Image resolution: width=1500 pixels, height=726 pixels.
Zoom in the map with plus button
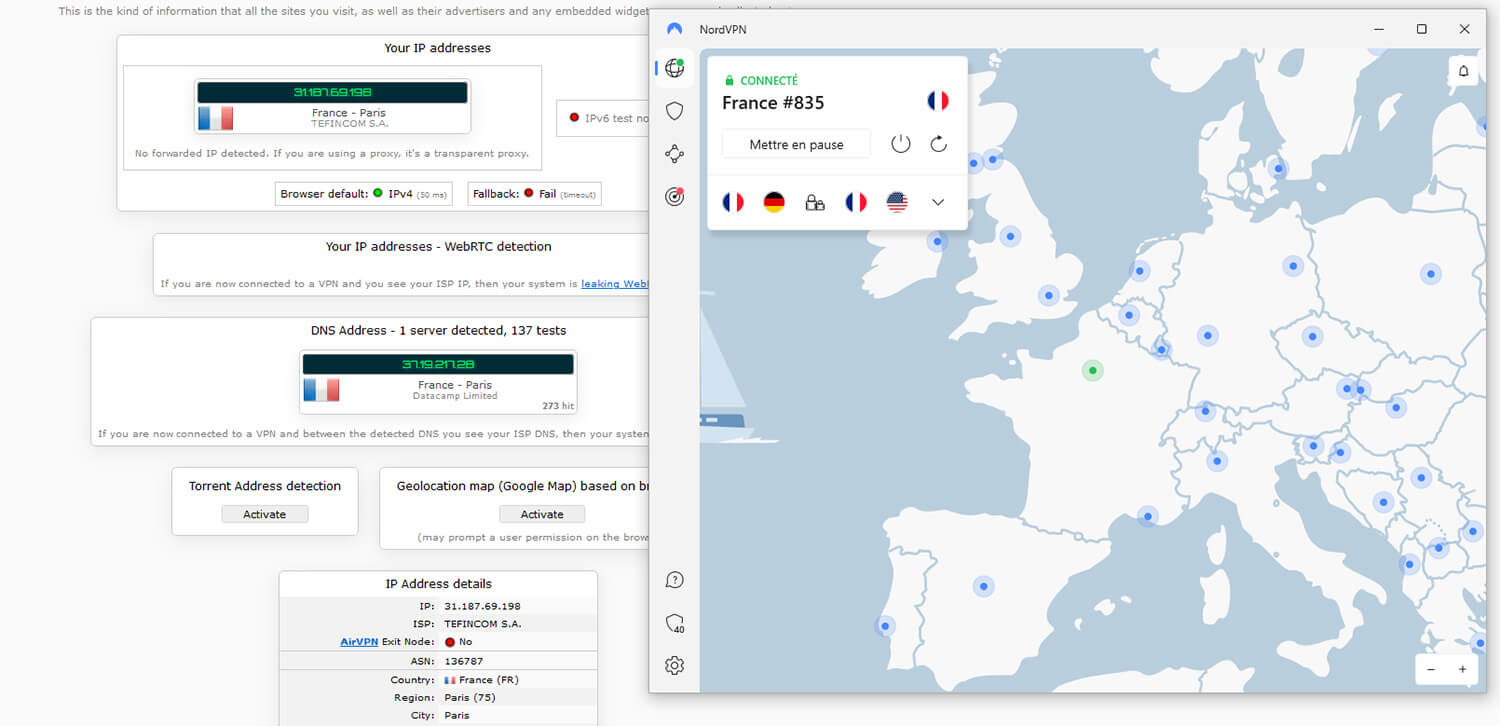click(1463, 669)
